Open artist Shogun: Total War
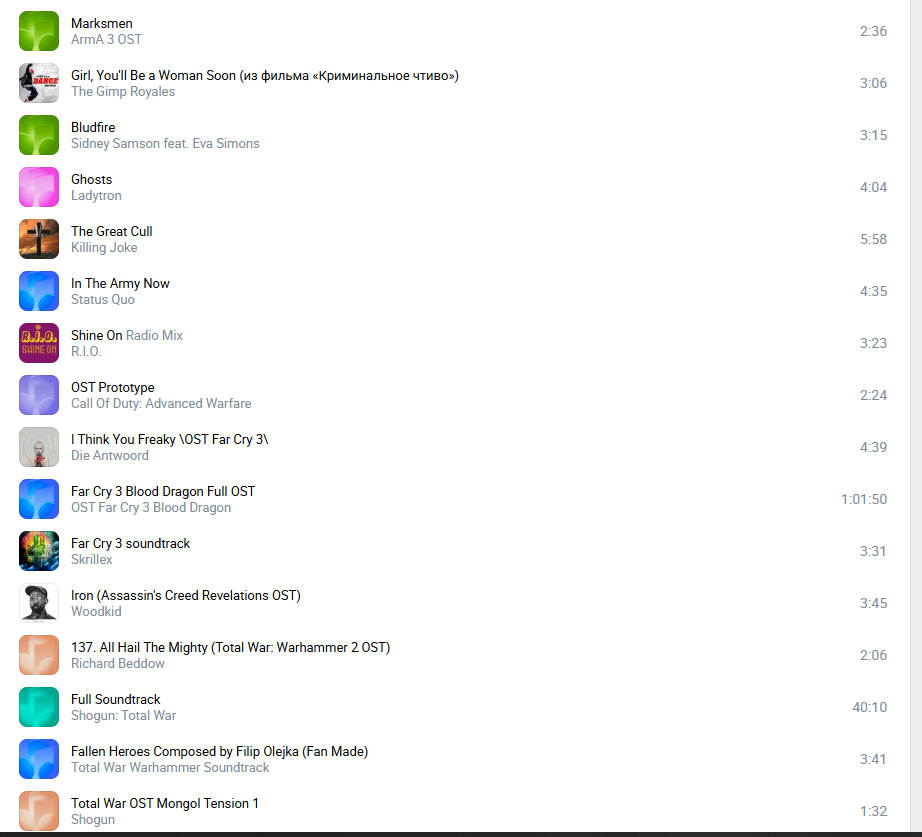 coord(123,716)
